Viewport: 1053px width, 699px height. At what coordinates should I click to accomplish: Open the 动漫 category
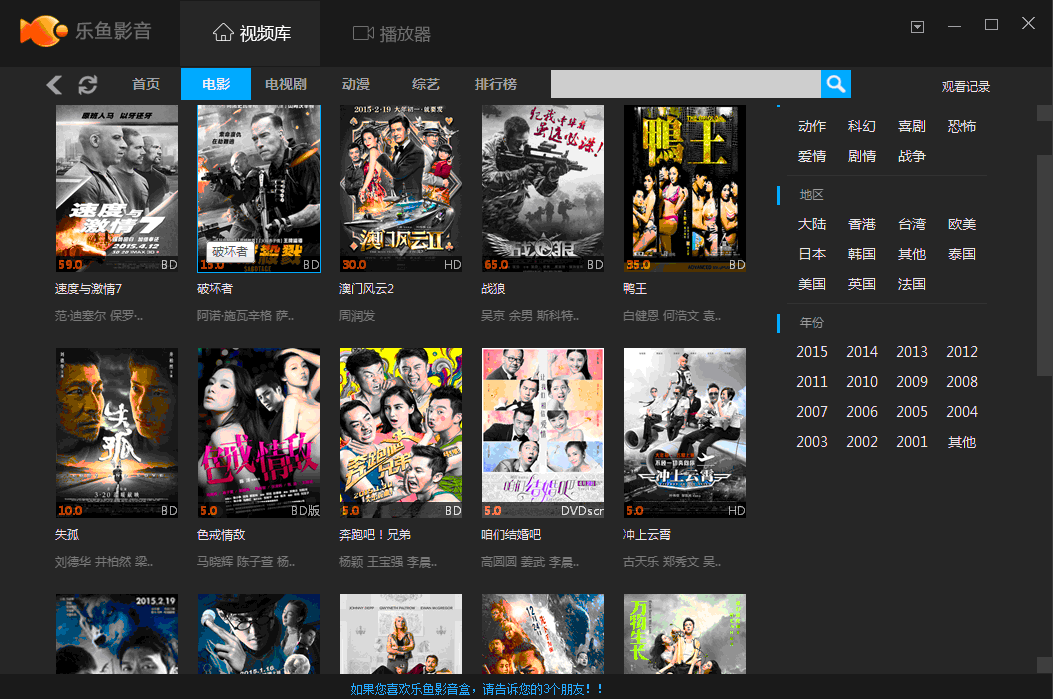pos(355,84)
